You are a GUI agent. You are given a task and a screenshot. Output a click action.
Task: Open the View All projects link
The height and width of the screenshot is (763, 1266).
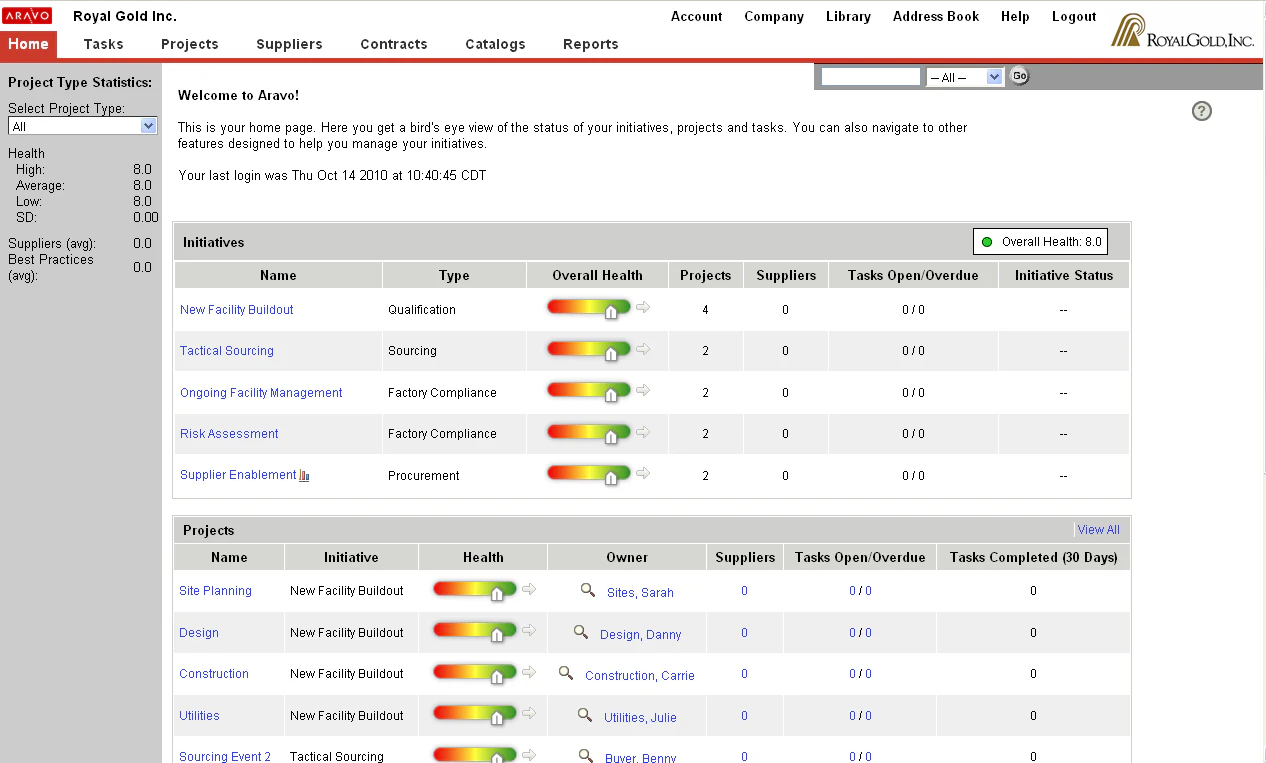(1098, 529)
